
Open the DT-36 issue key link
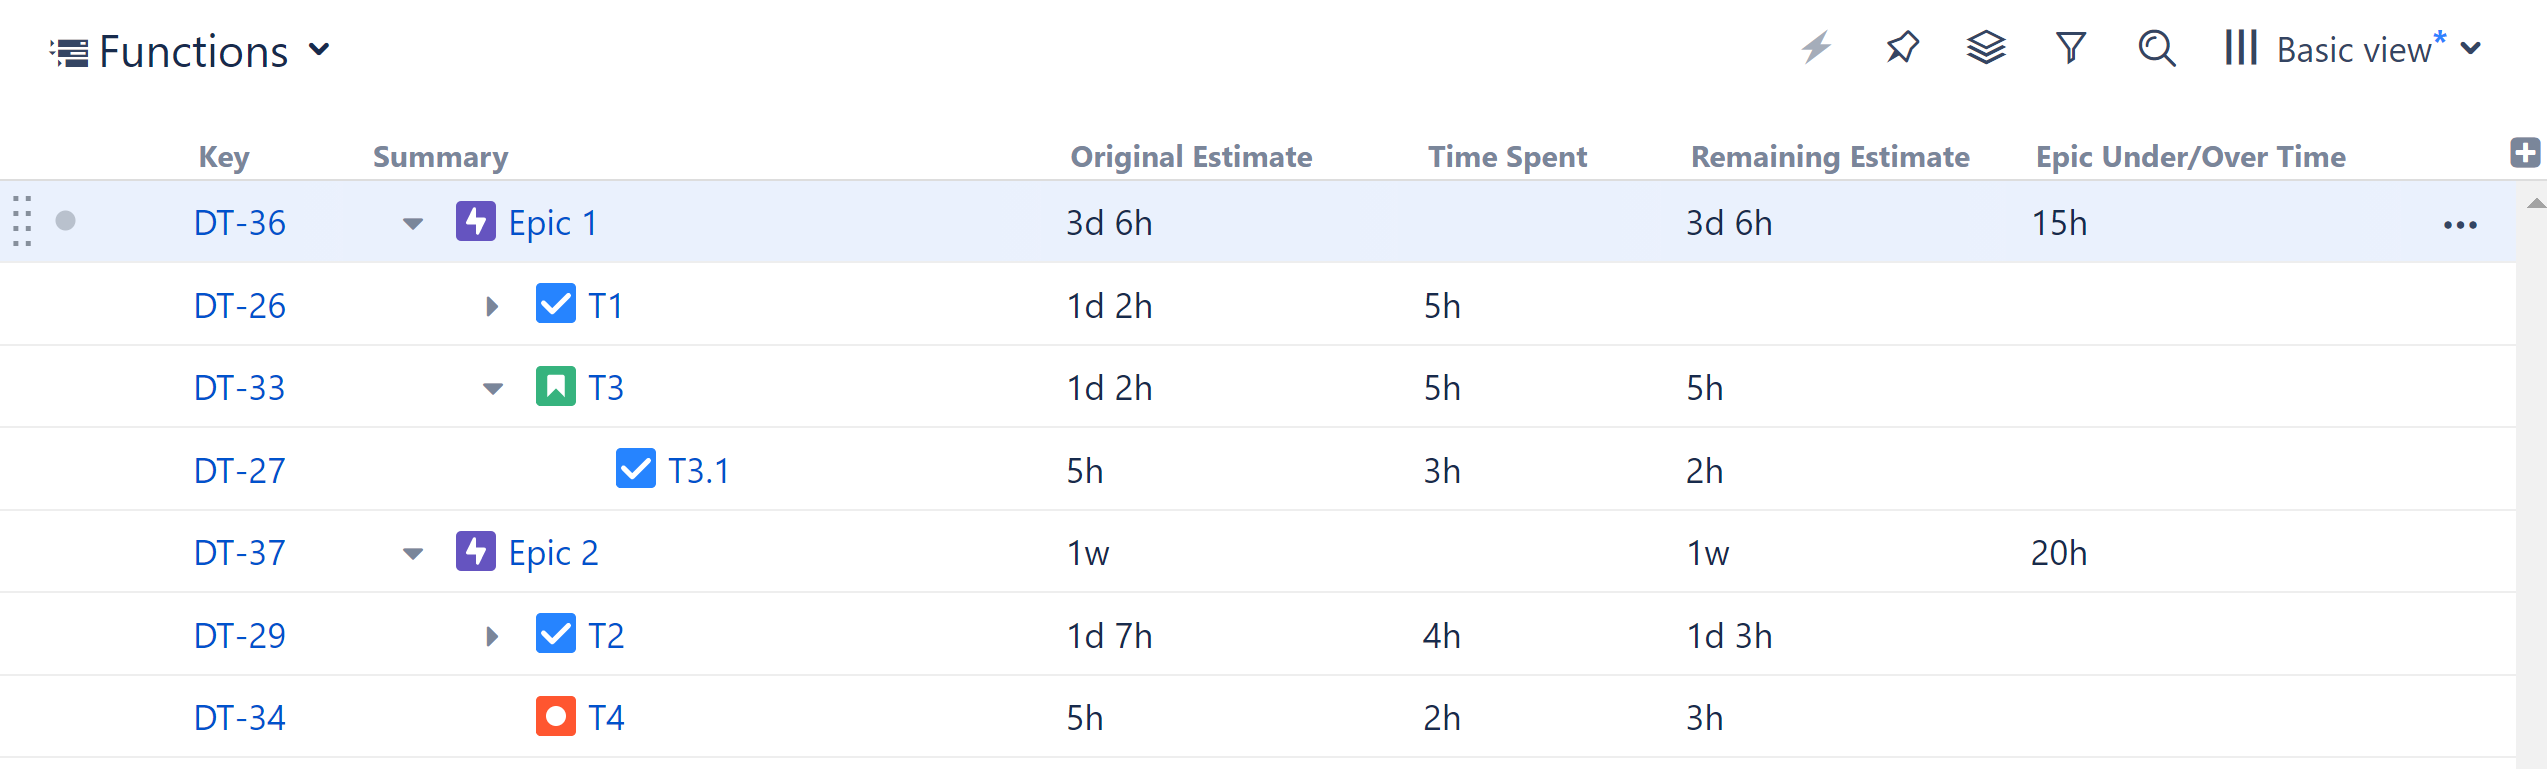pyautogui.click(x=240, y=223)
